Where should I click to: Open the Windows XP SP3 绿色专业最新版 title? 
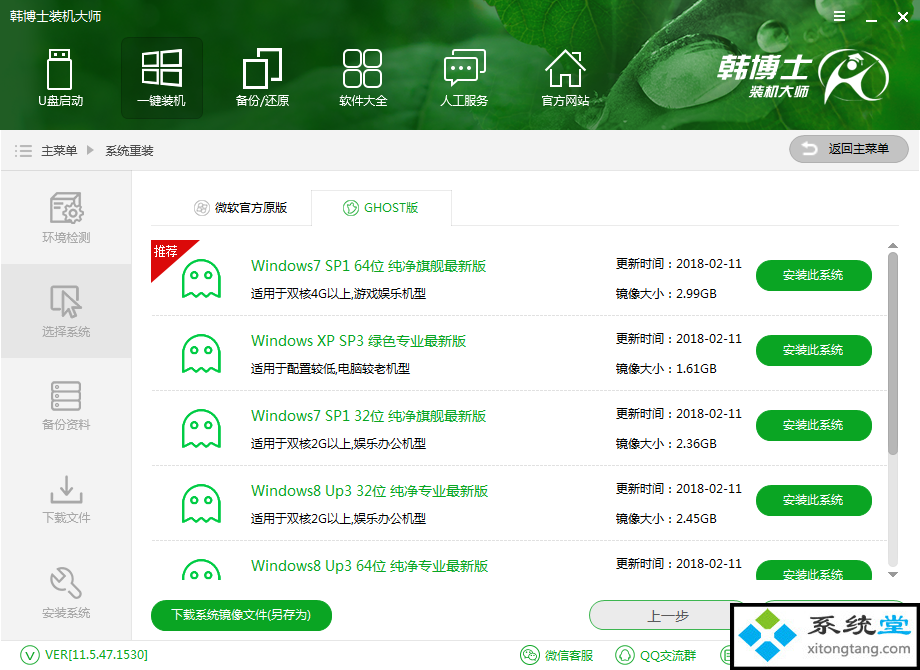point(358,341)
